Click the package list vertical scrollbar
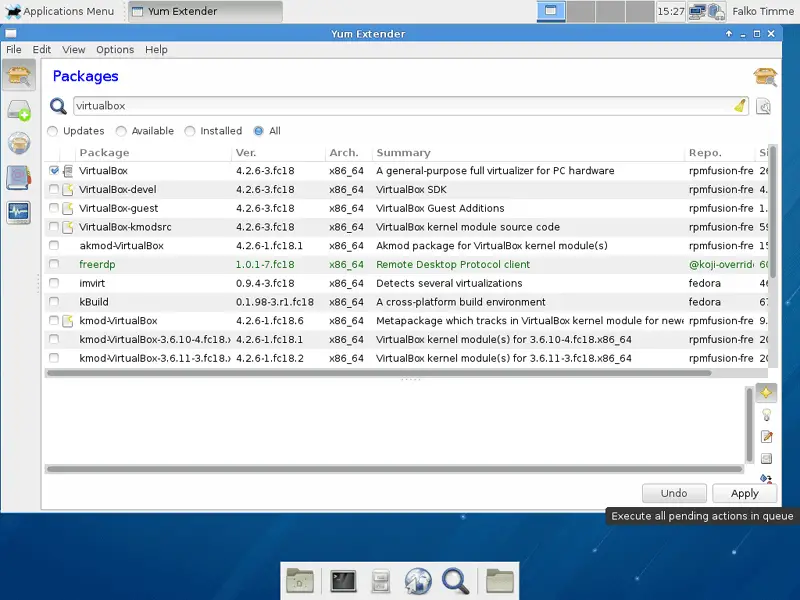The height and width of the screenshot is (600, 800). click(x=772, y=212)
